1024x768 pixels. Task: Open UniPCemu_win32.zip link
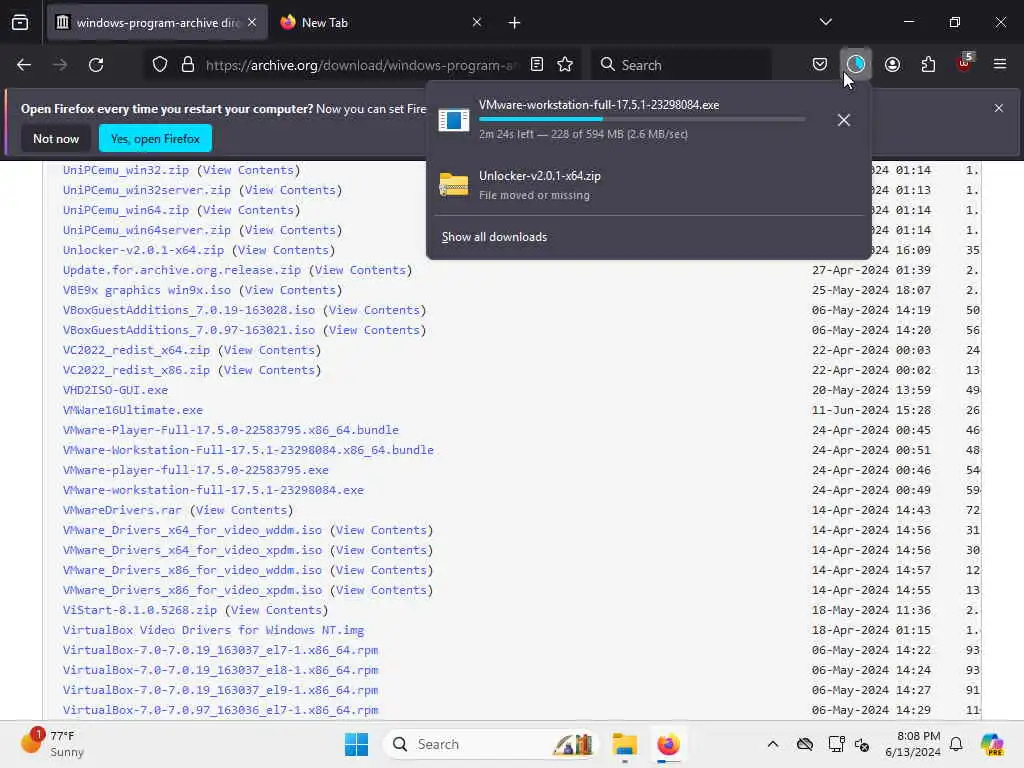(x=126, y=170)
